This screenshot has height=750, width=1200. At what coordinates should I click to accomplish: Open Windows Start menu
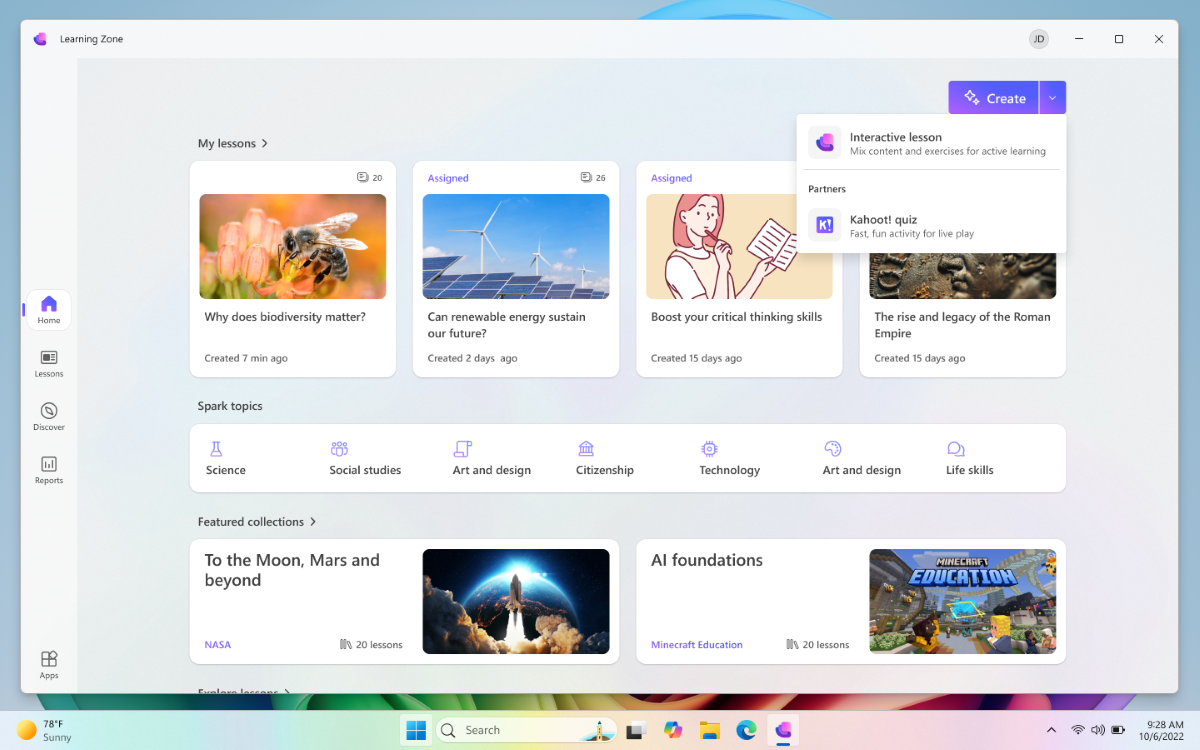pyautogui.click(x=416, y=730)
